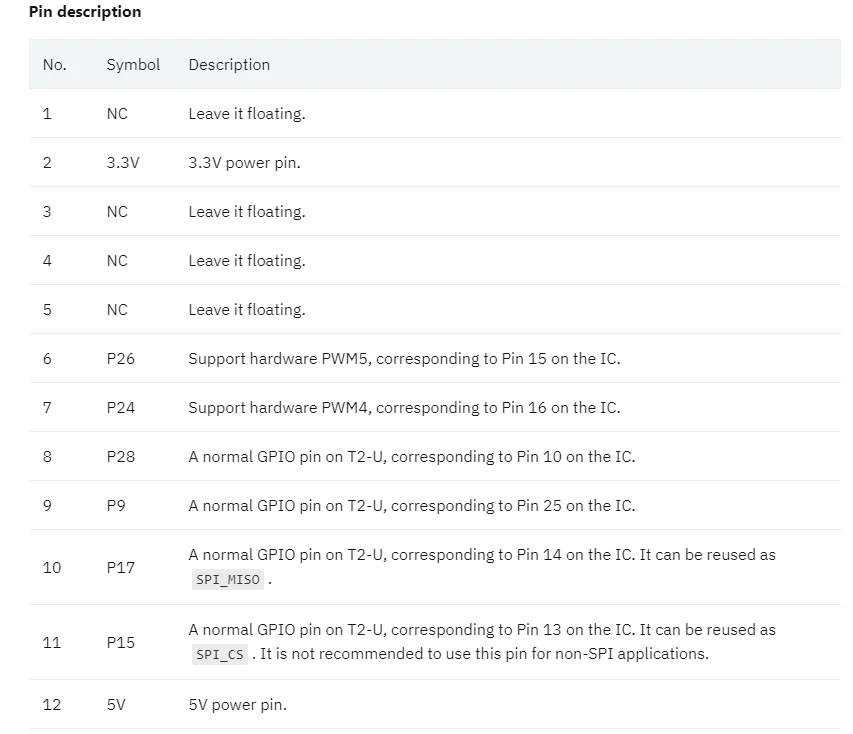Click the 3.3V symbol cell
Viewport: 853px width, 734px height.
[x=123, y=163]
